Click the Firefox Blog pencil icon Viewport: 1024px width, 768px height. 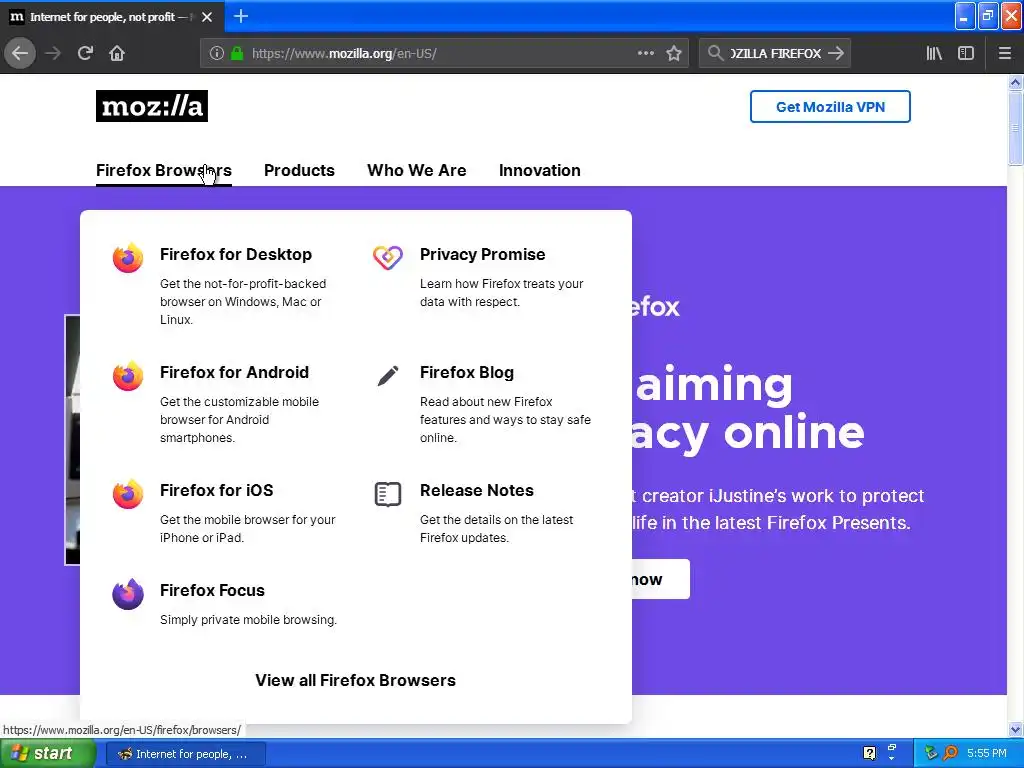[x=388, y=376]
